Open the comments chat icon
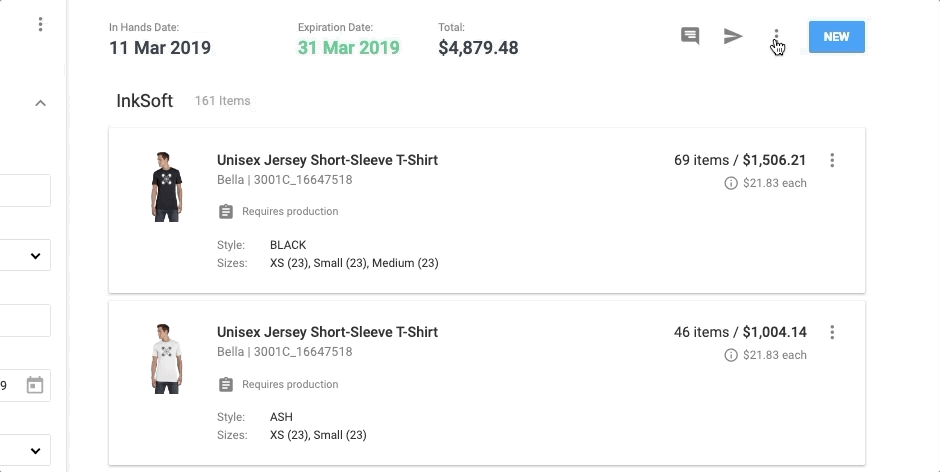The width and height of the screenshot is (940, 472). [x=690, y=37]
